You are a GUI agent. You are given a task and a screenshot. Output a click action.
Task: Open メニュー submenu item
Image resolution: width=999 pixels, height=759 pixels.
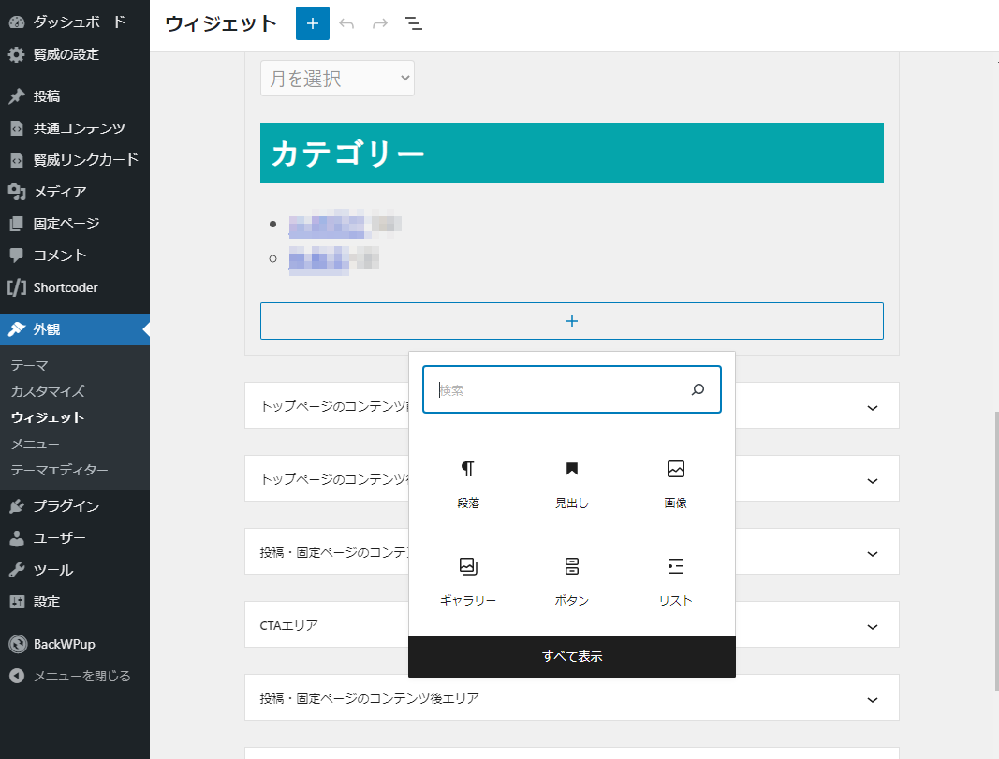35,444
